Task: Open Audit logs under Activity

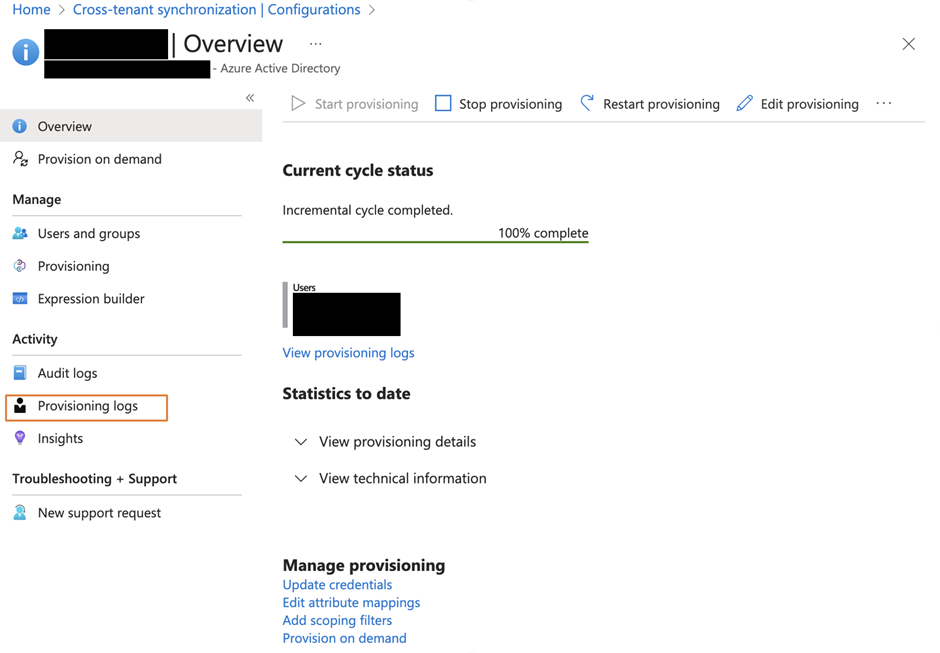Action: tap(67, 373)
